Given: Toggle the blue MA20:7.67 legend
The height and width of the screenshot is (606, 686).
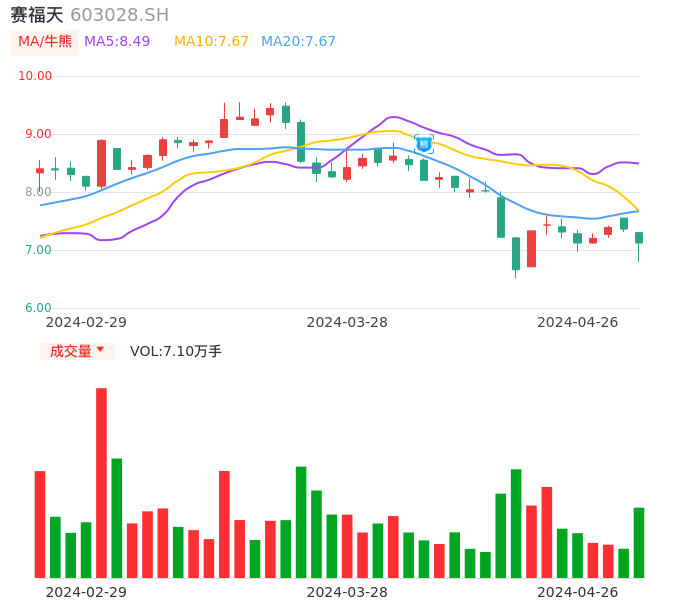Looking at the screenshot, I should (298, 42).
